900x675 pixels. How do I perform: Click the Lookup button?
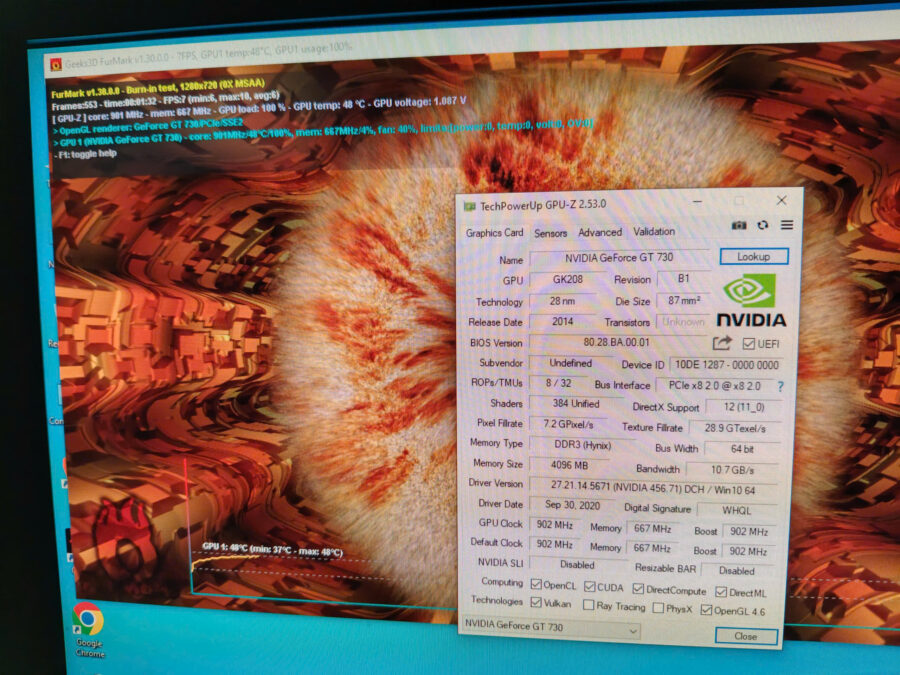coord(754,257)
